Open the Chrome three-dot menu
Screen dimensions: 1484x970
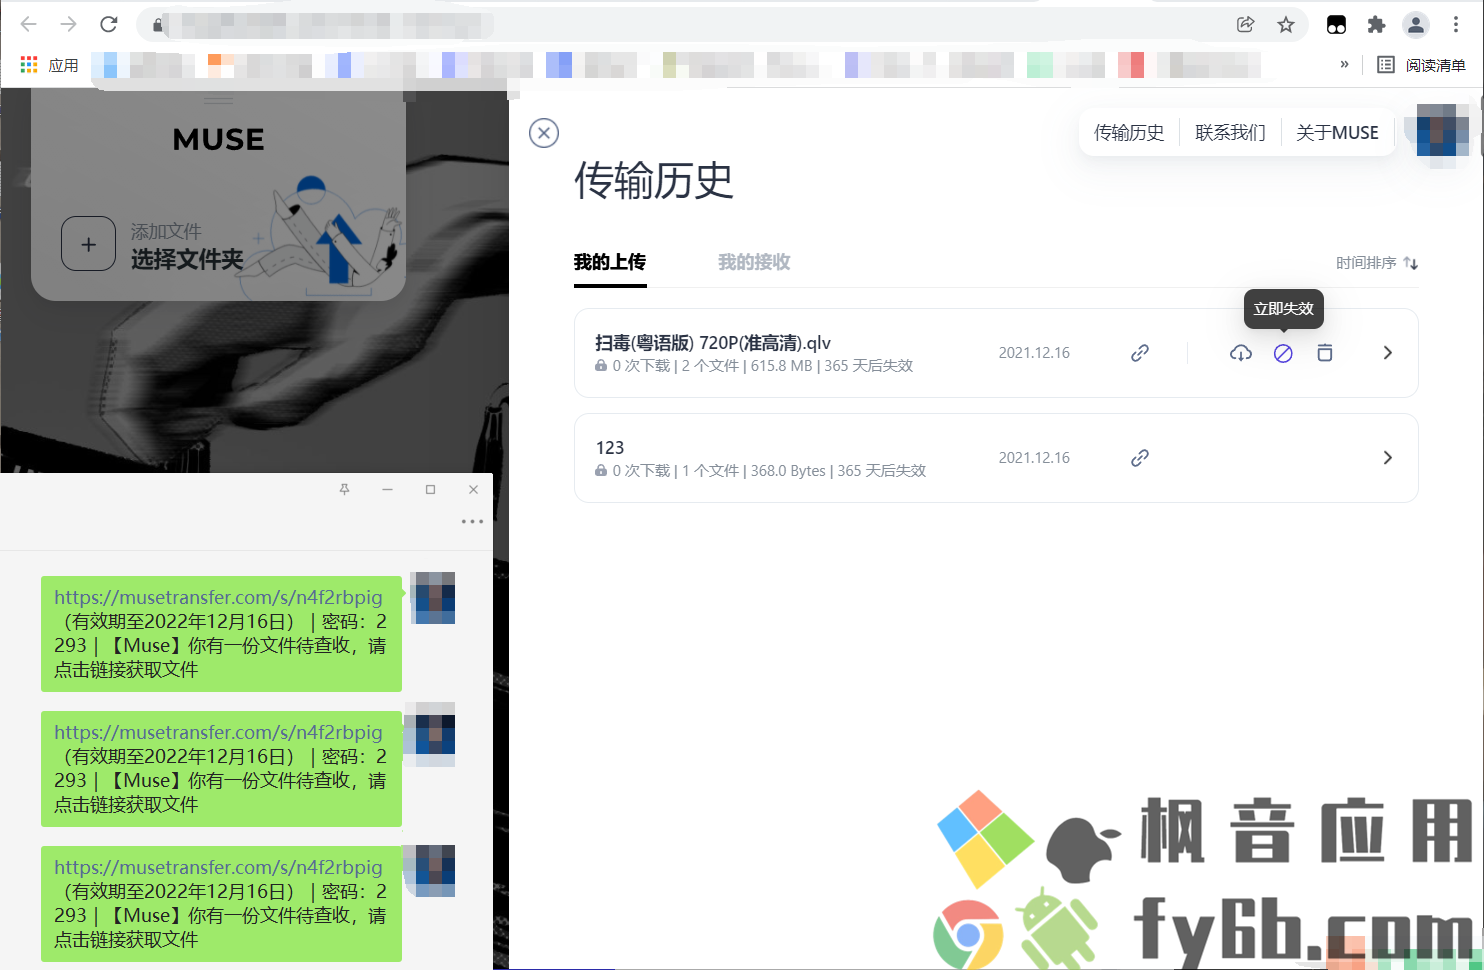(1456, 25)
